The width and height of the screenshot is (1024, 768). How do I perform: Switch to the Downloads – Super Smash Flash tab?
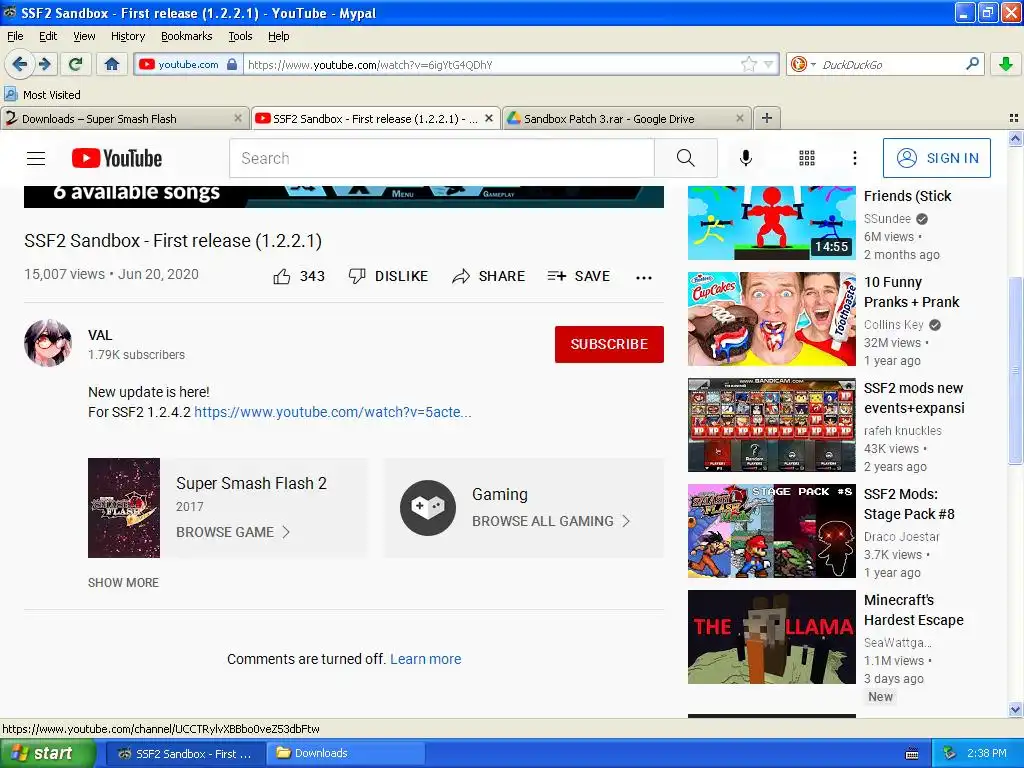[124, 118]
